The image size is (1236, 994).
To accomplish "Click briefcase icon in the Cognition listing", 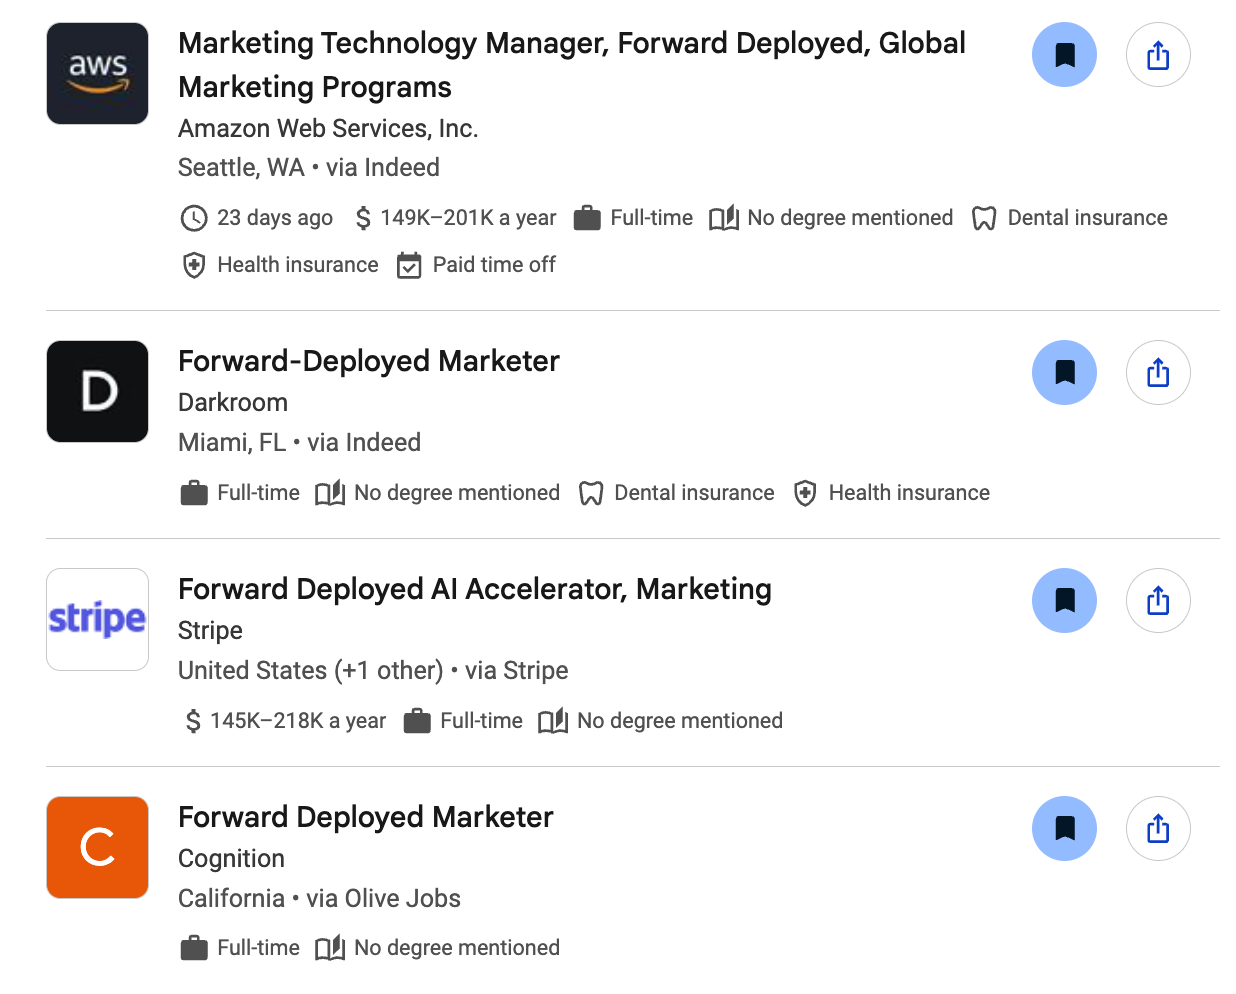I will tap(194, 948).
